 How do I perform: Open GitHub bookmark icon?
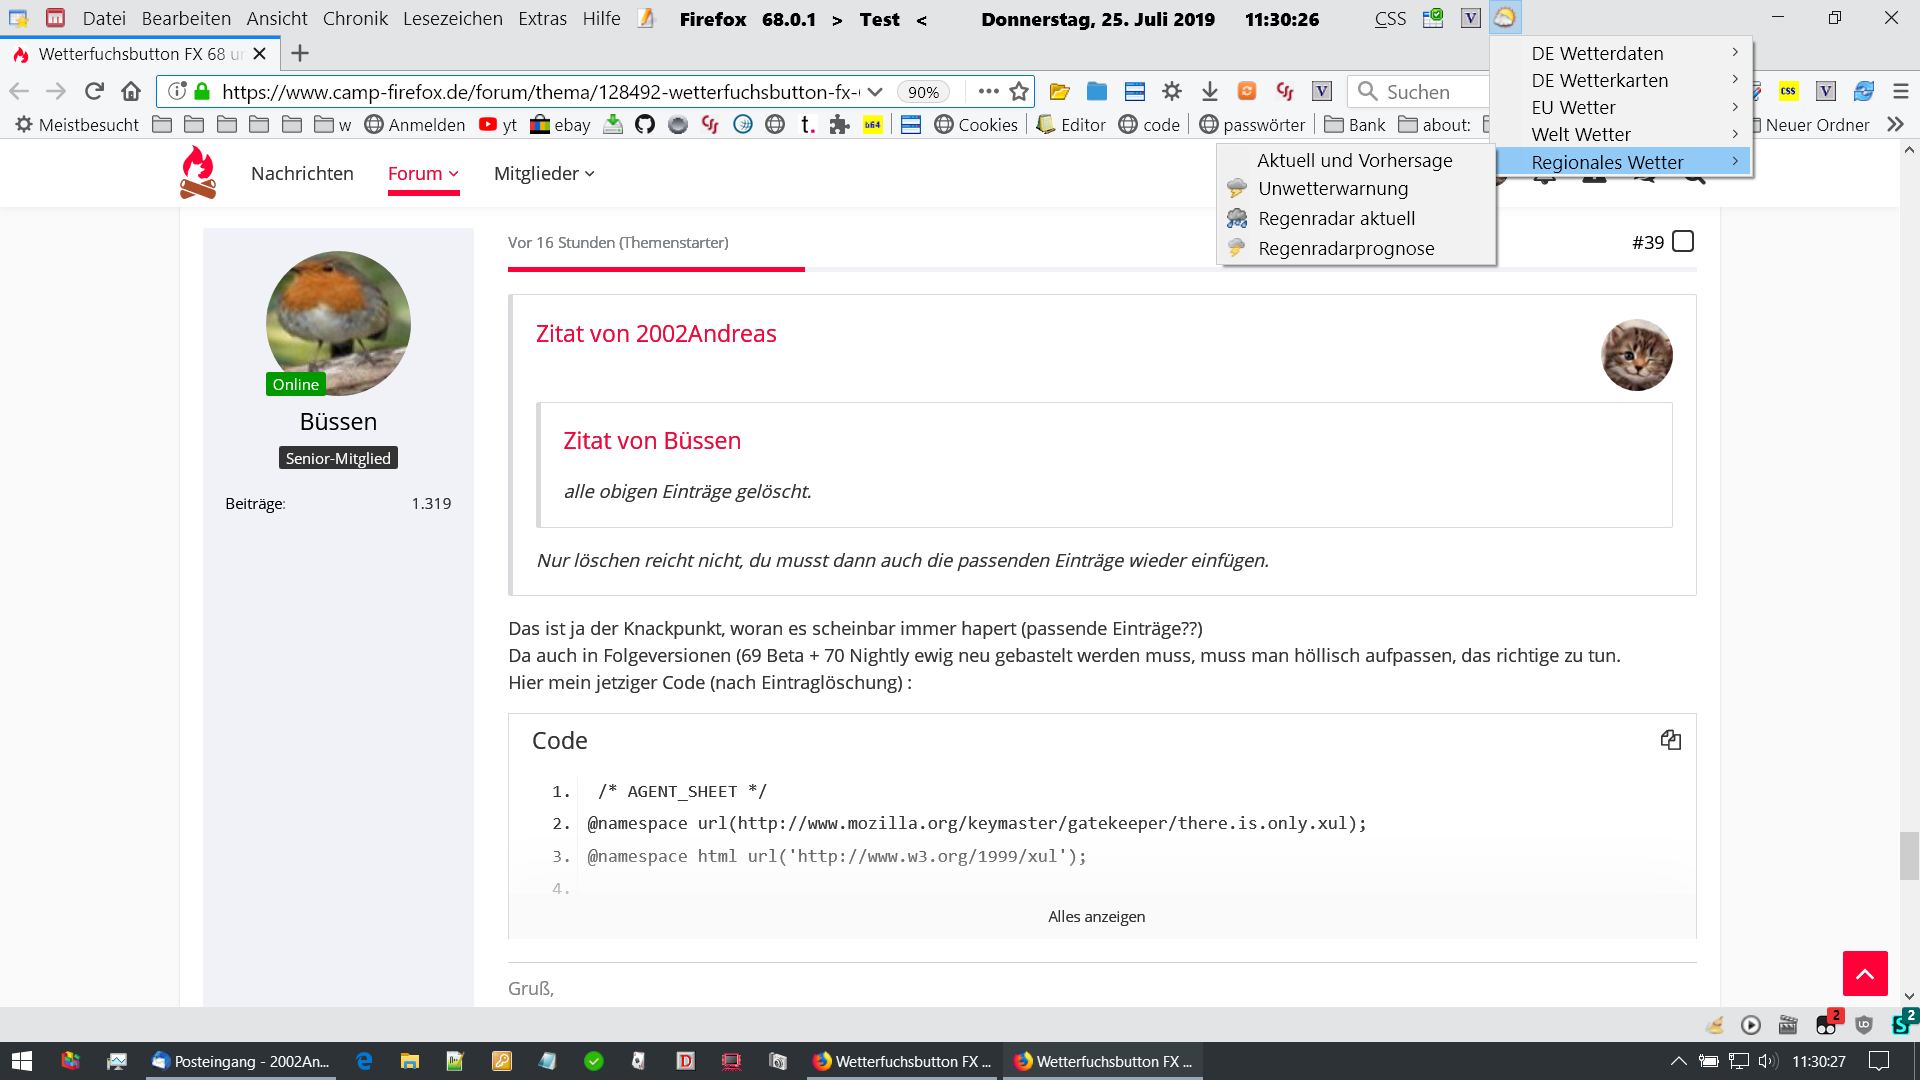point(645,124)
